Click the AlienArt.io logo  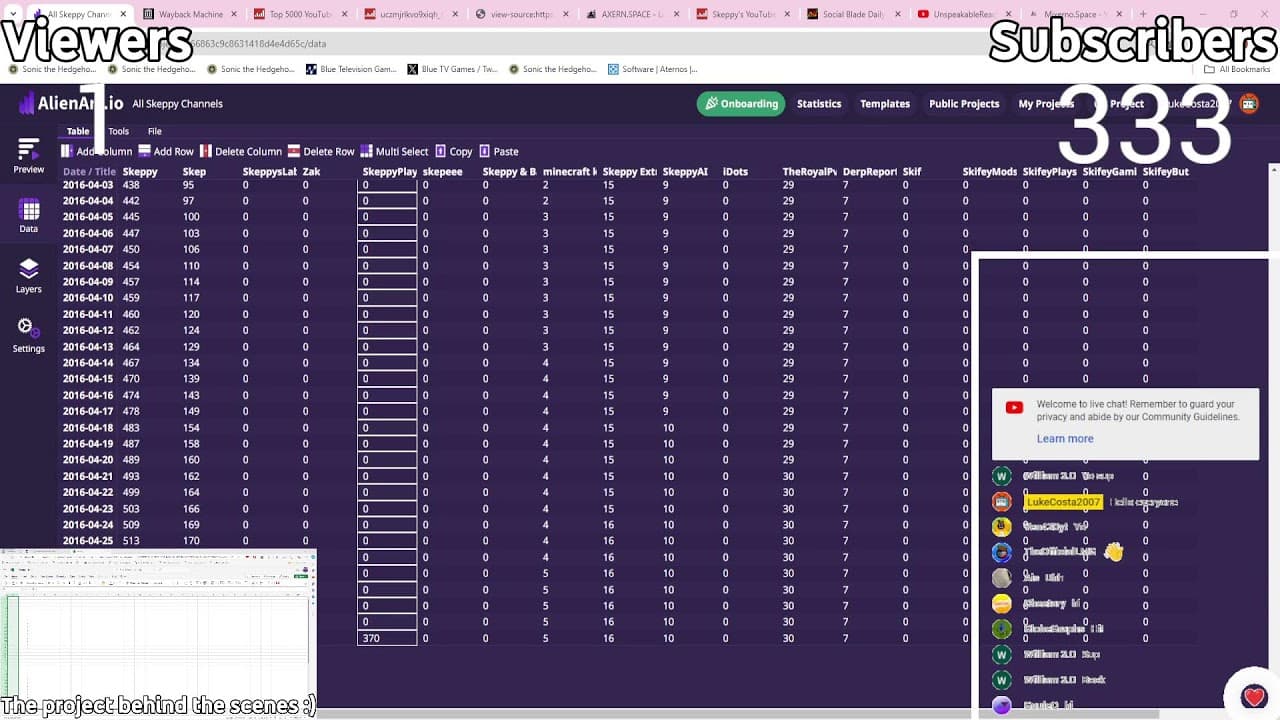click(x=70, y=103)
